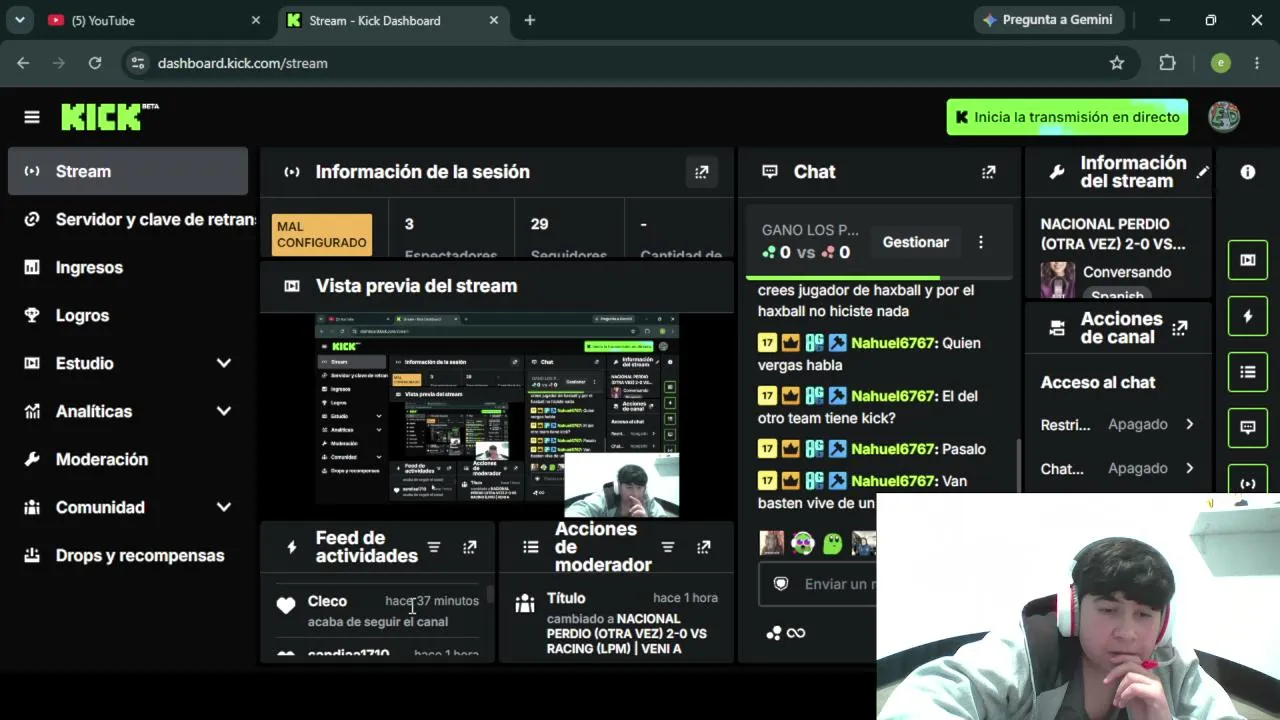Expand the Analíticas sidebar section

tap(224, 411)
